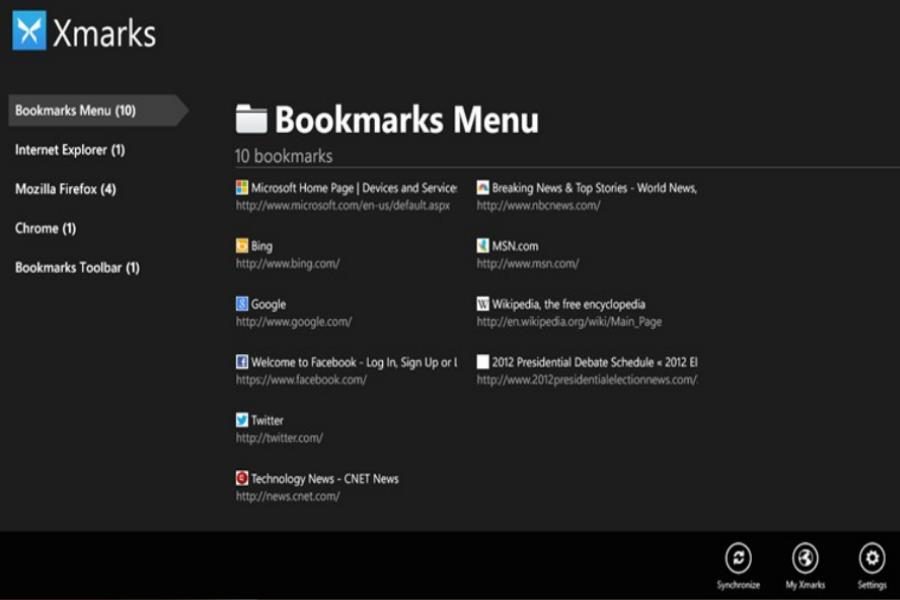Screen dimensions: 900x600
Task: Click the Synchronize icon in bottom bar
Action: [x=738, y=559]
